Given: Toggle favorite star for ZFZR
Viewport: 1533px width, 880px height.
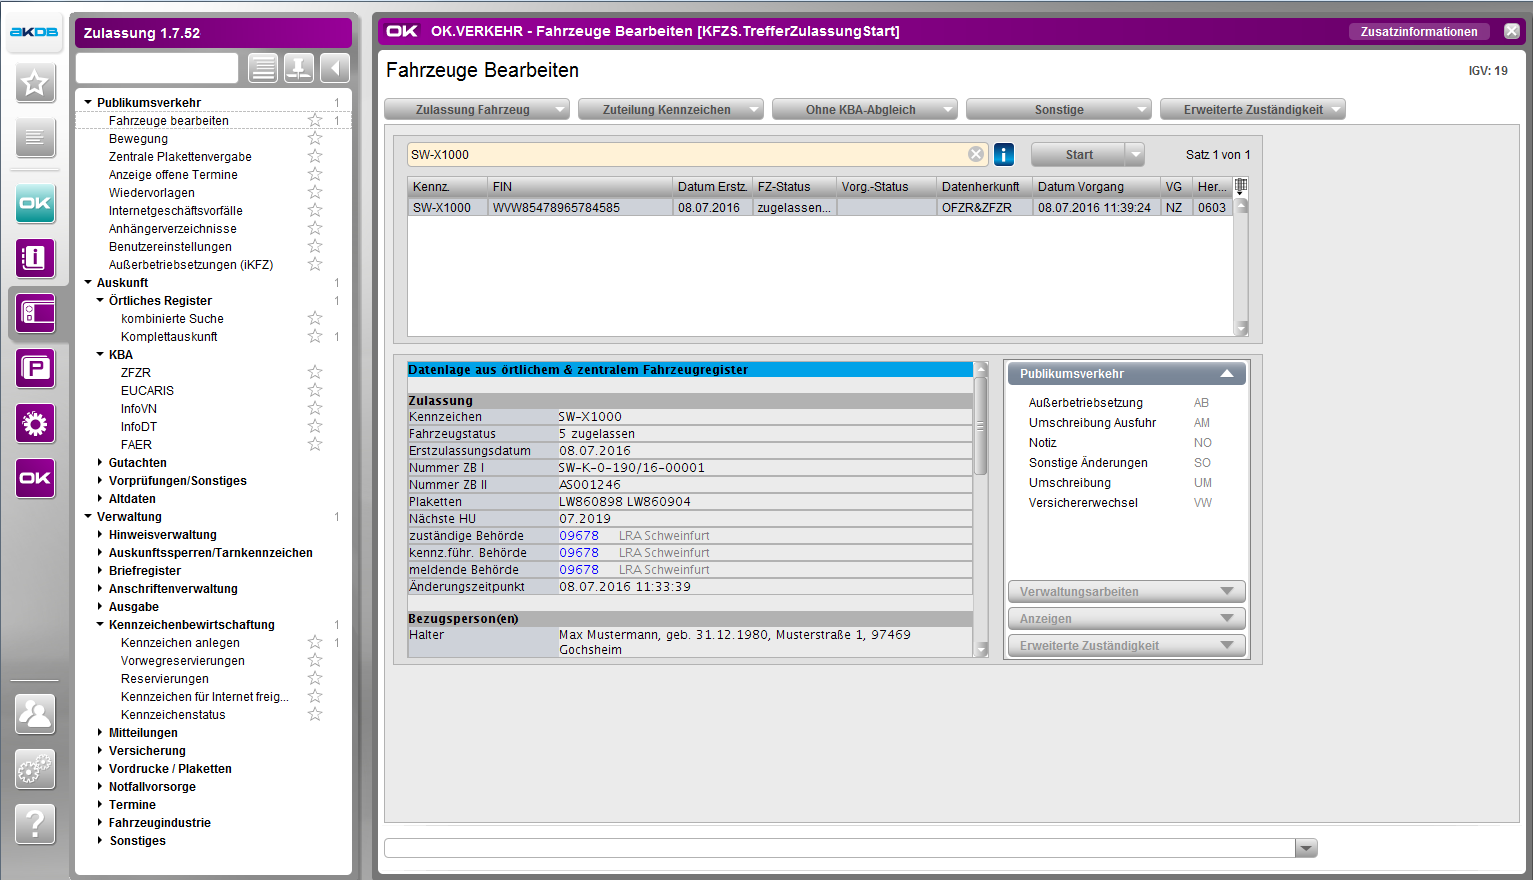Looking at the screenshot, I should (x=315, y=372).
